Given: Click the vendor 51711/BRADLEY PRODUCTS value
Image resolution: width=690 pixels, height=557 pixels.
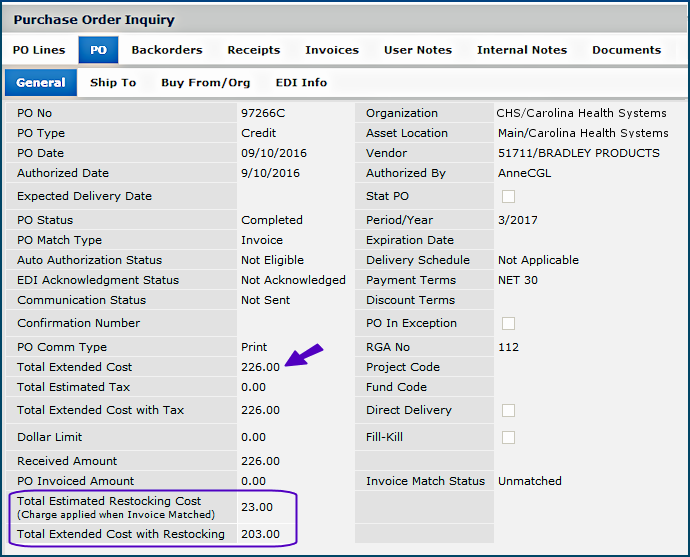Looking at the screenshot, I should coord(578,154).
